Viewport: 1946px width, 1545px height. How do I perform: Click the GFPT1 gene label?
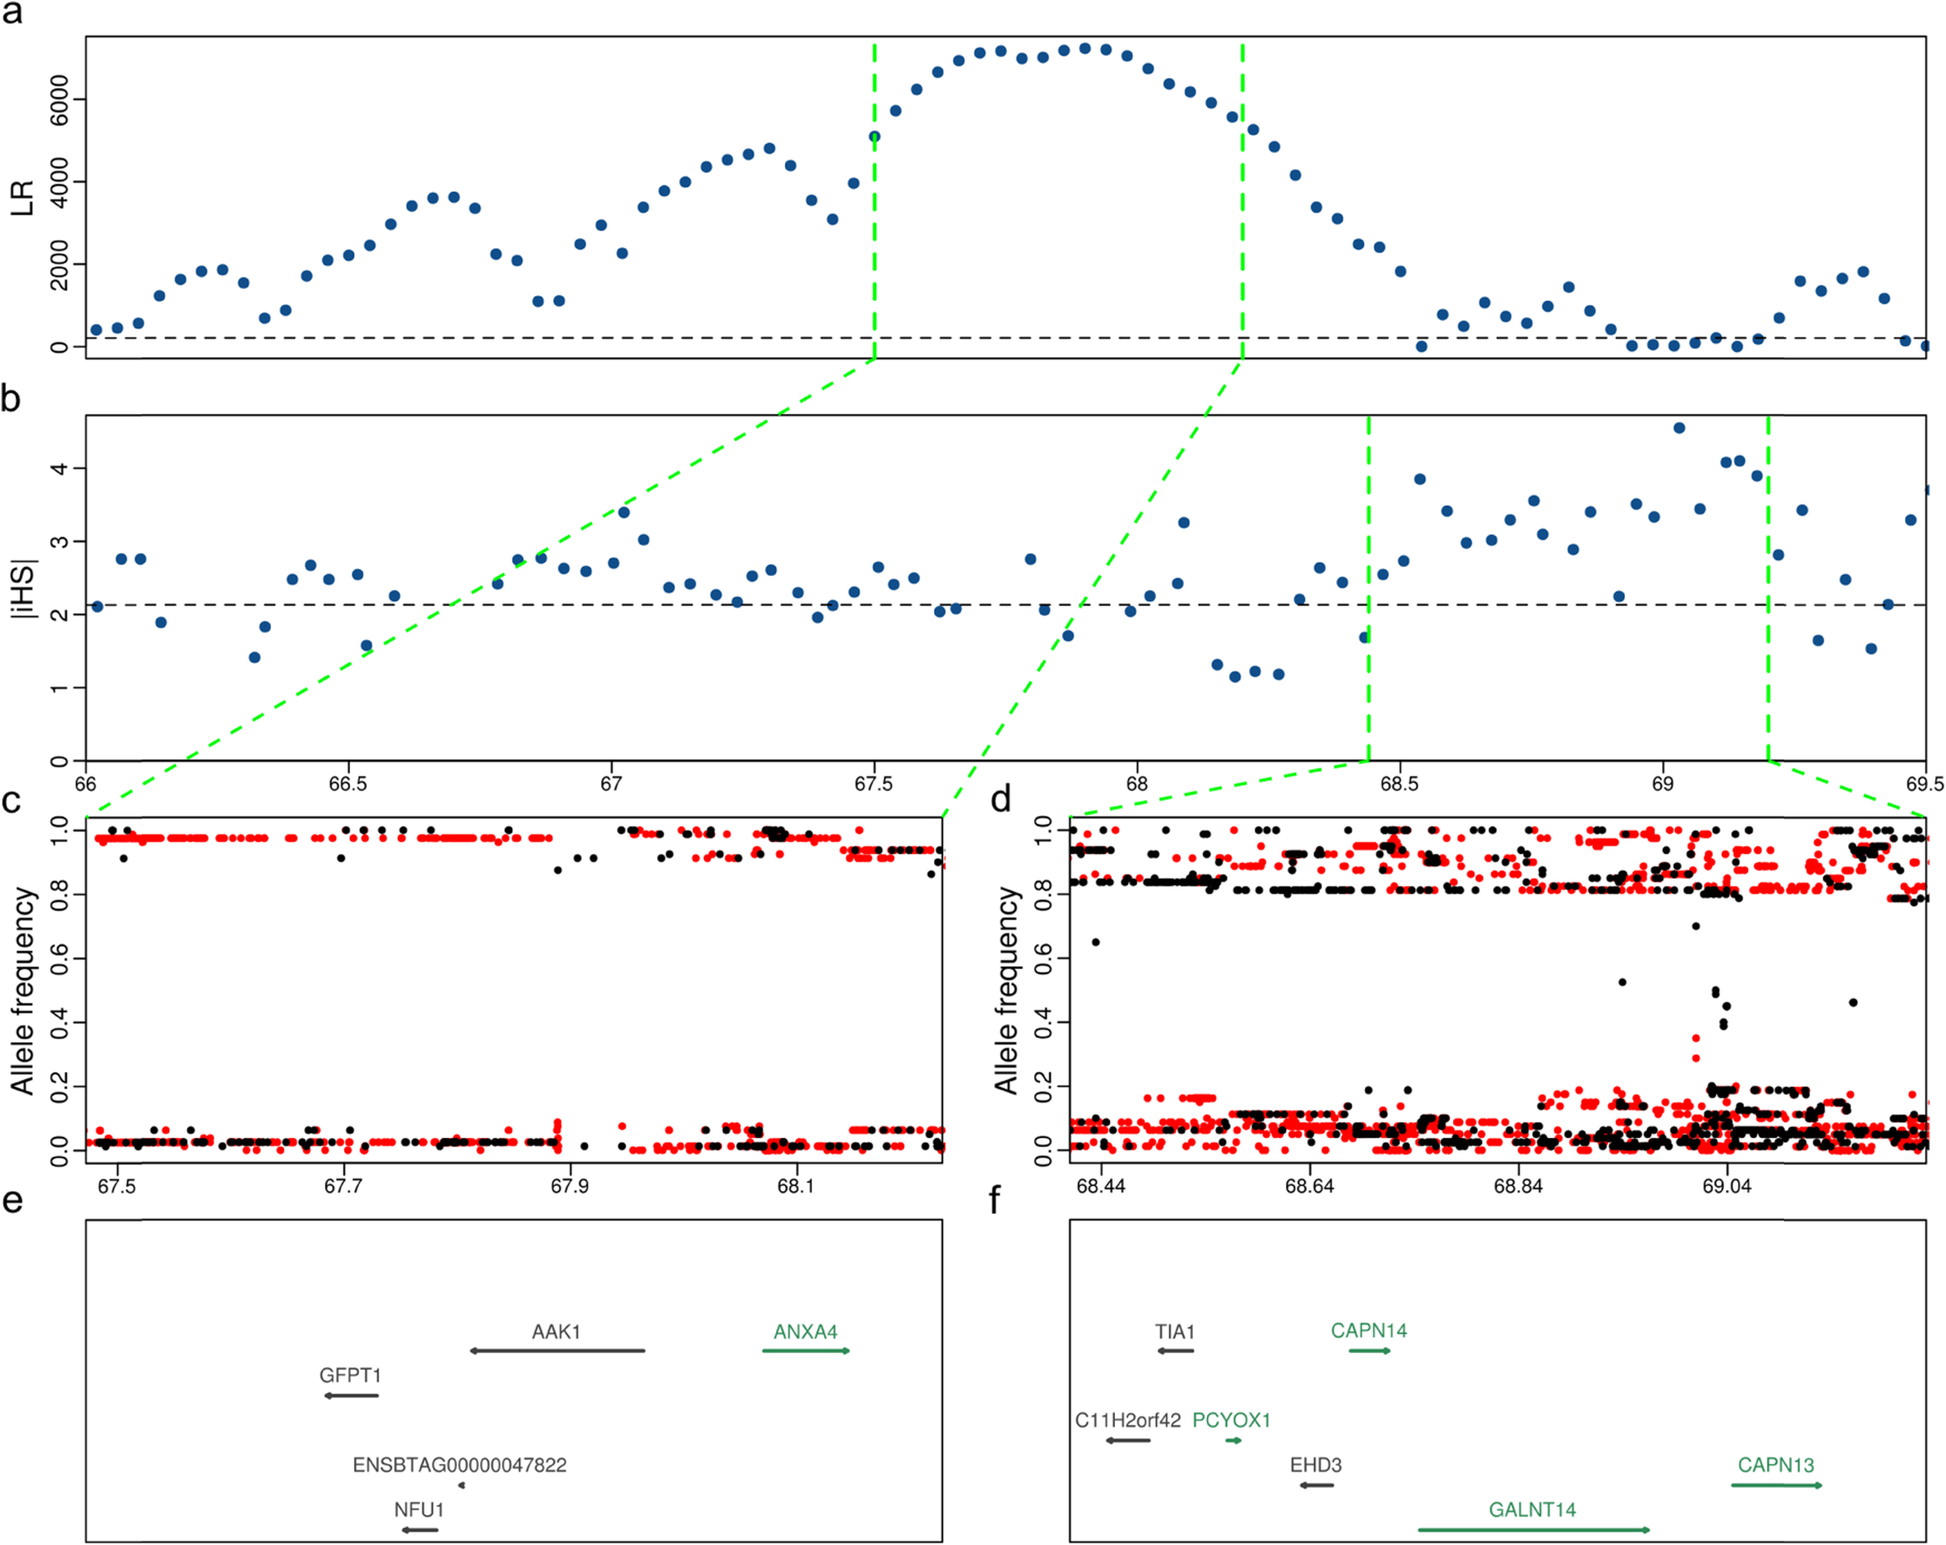coord(350,1376)
